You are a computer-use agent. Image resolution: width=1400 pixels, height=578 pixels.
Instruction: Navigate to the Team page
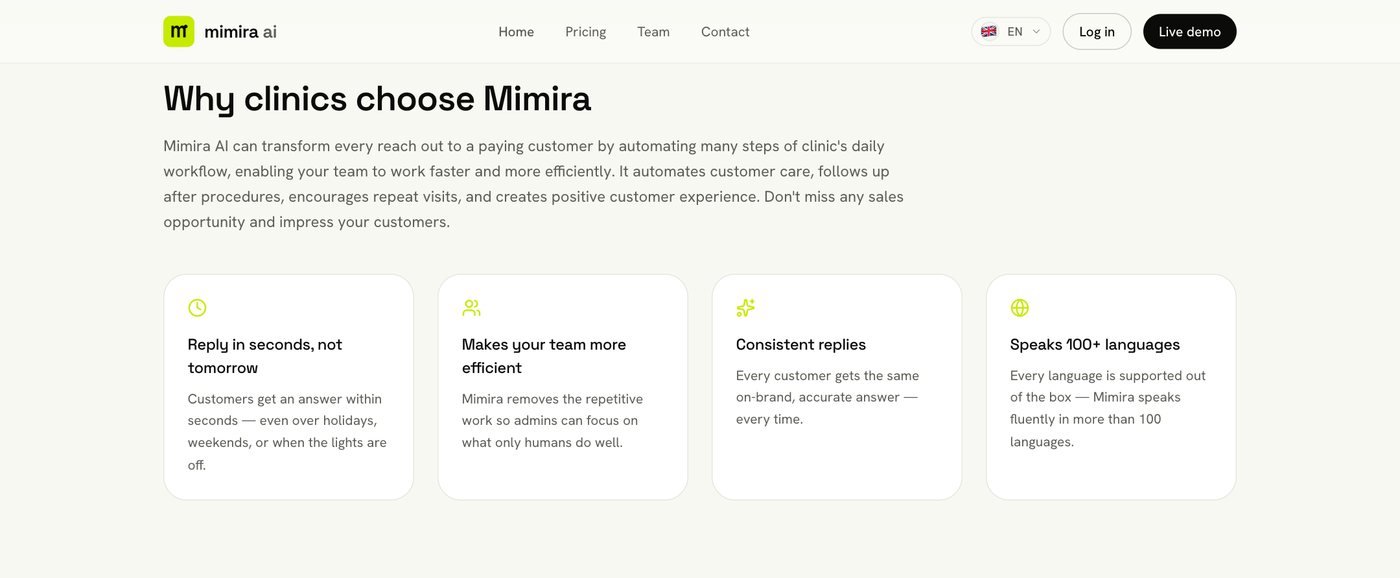click(653, 32)
